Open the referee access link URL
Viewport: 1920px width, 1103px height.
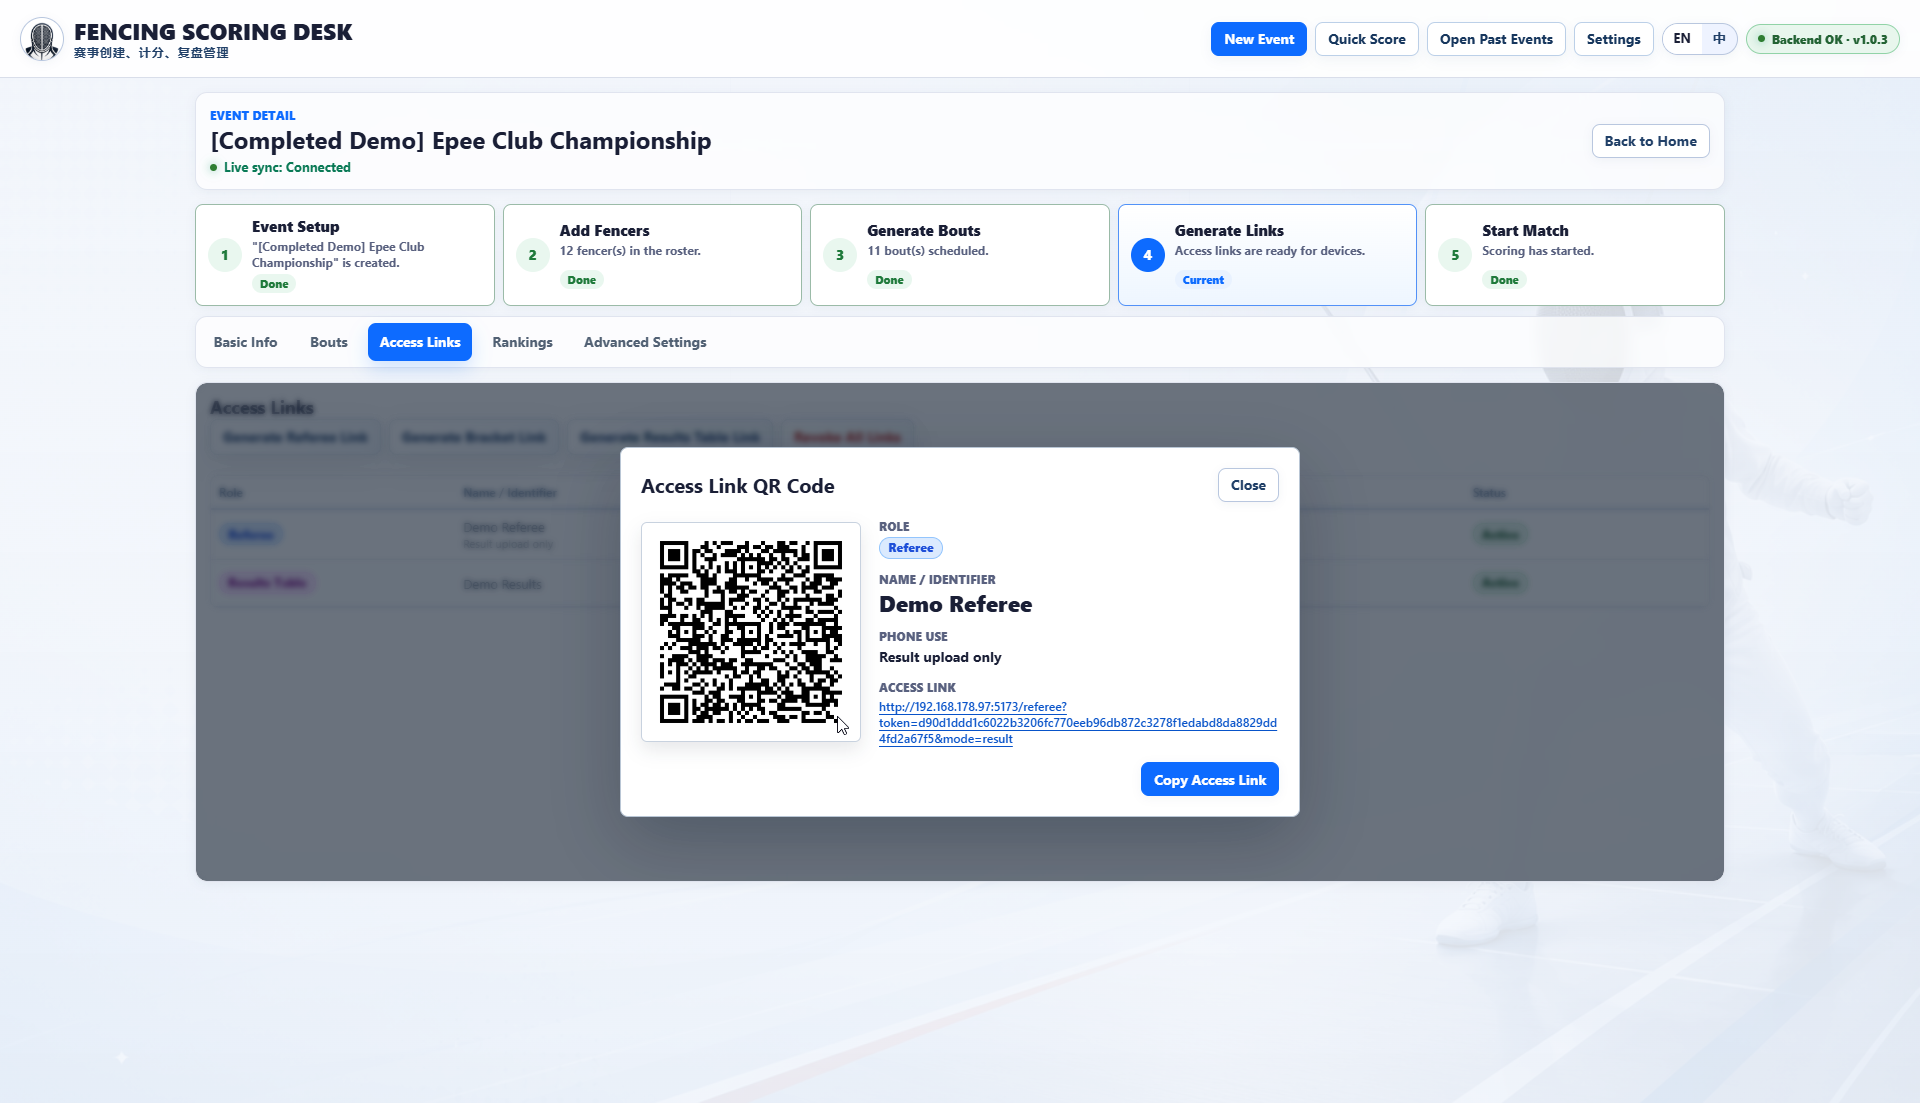1077,723
